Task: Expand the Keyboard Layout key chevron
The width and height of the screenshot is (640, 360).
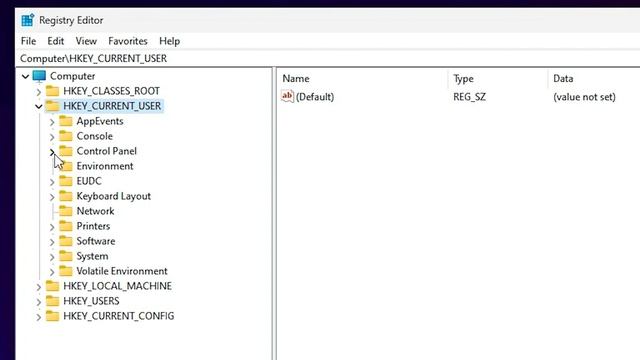Action: pos(52,197)
